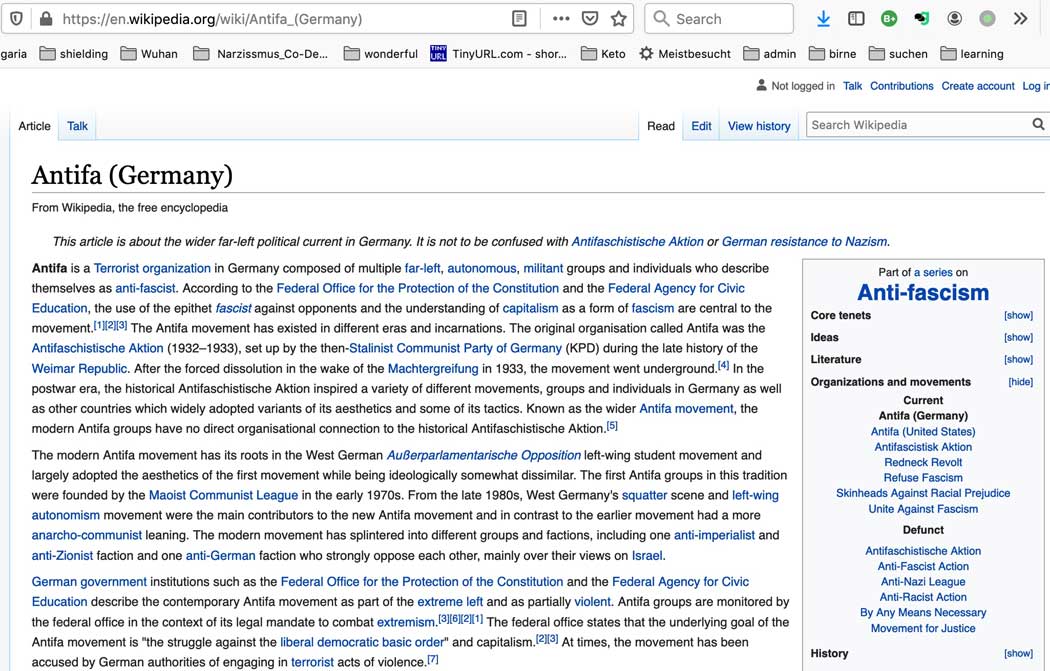Expand the Literature section with [show]
The width and height of the screenshot is (1050, 671).
[x=1018, y=360]
